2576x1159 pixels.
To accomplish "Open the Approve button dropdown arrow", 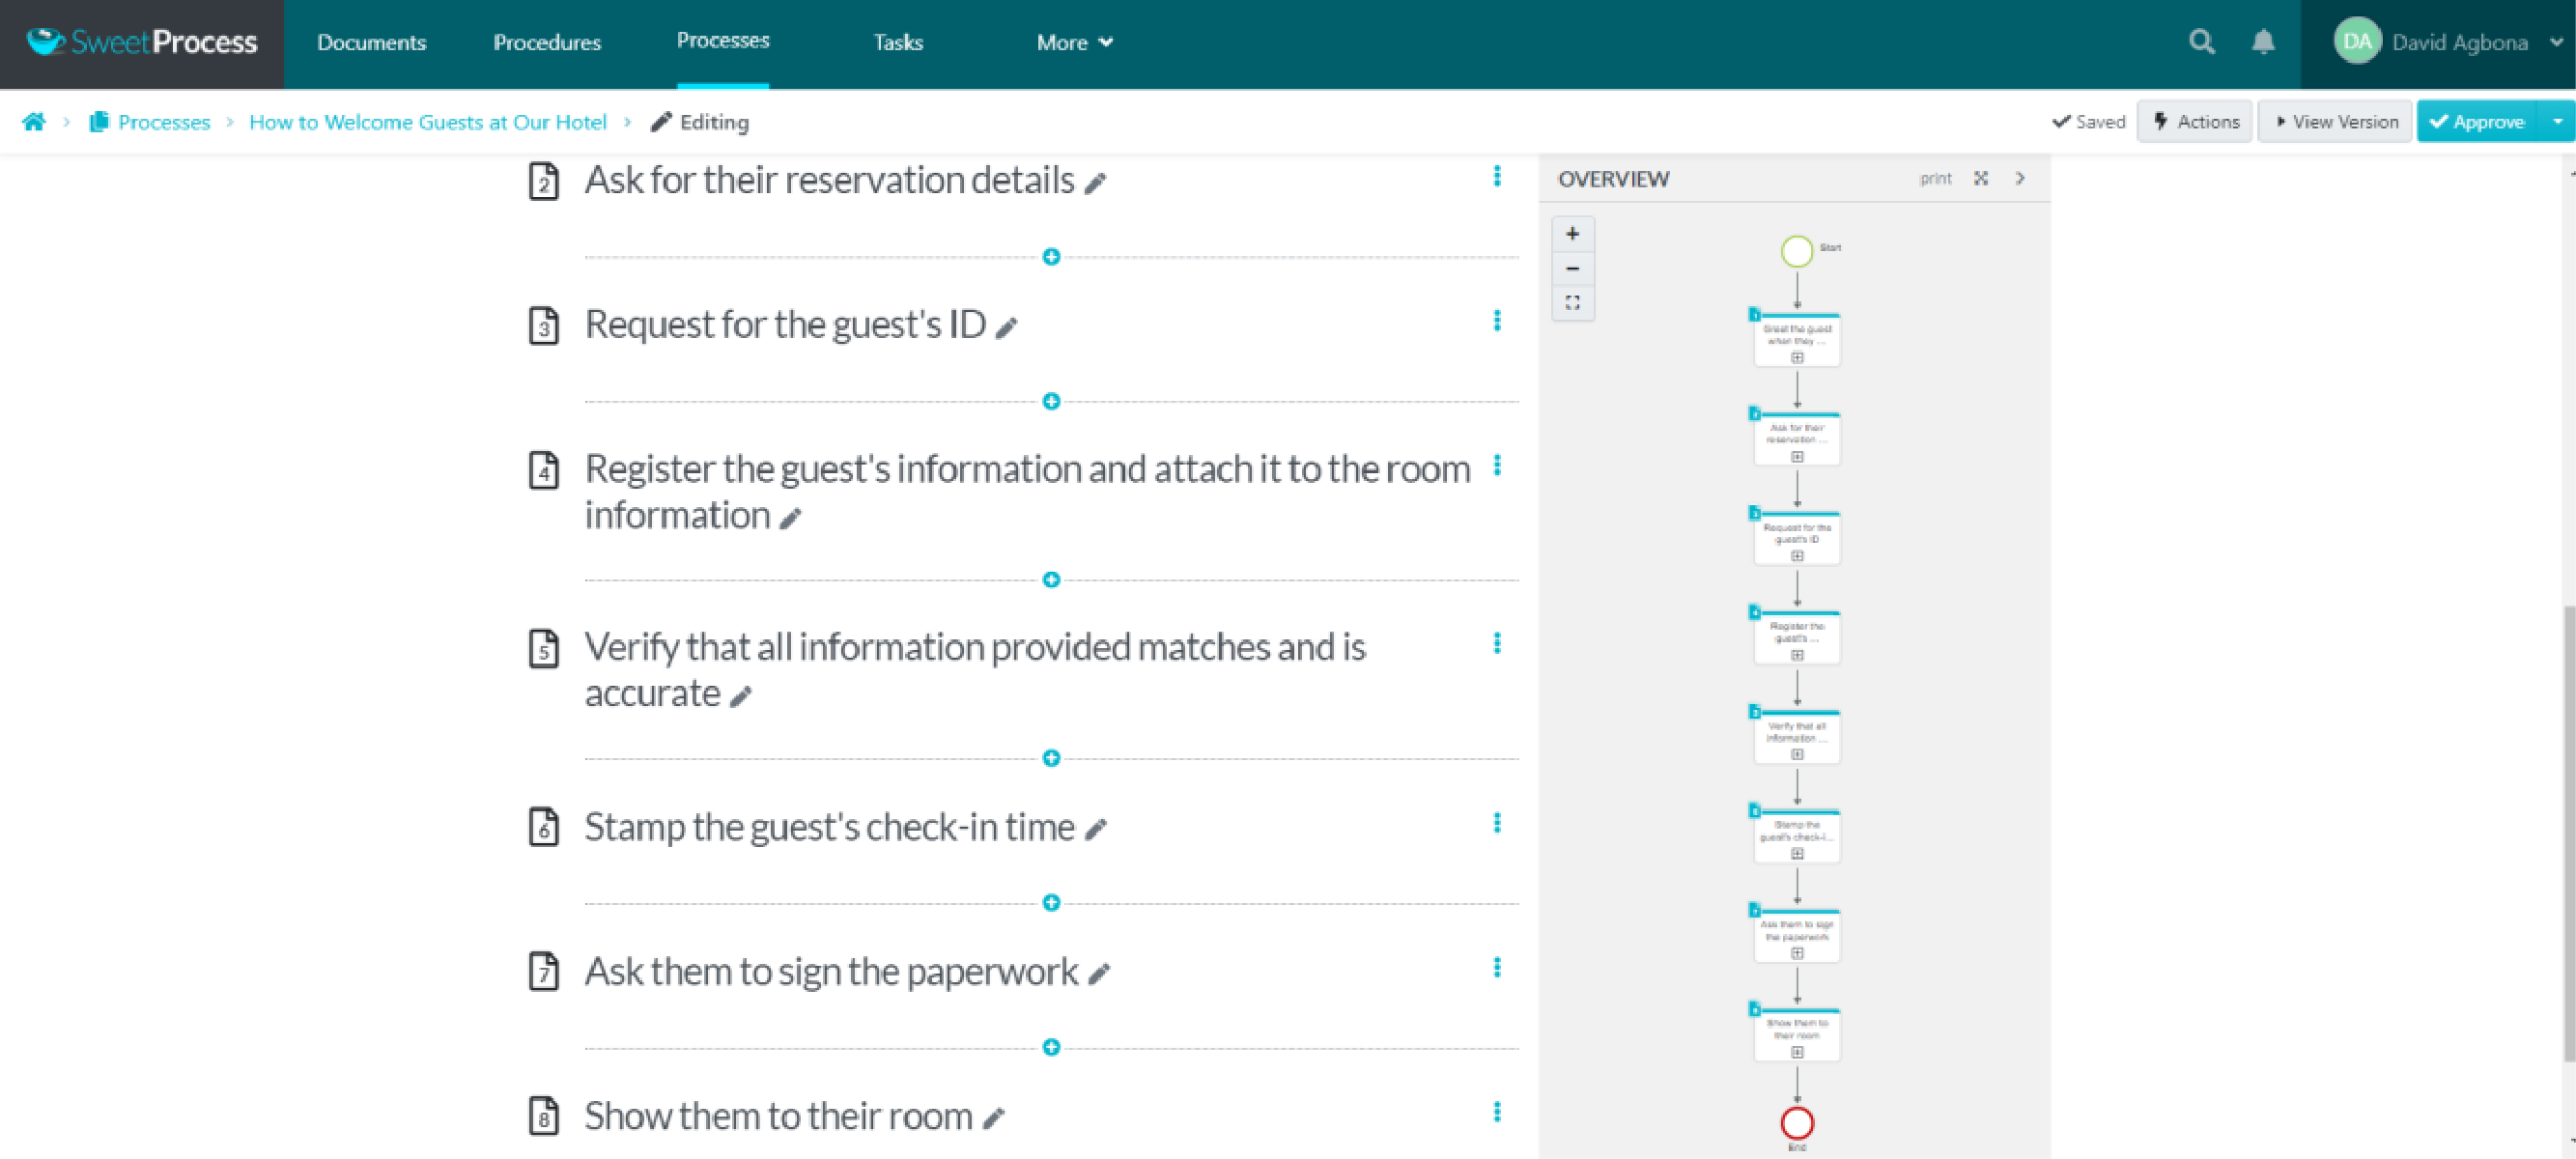I will [2557, 122].
